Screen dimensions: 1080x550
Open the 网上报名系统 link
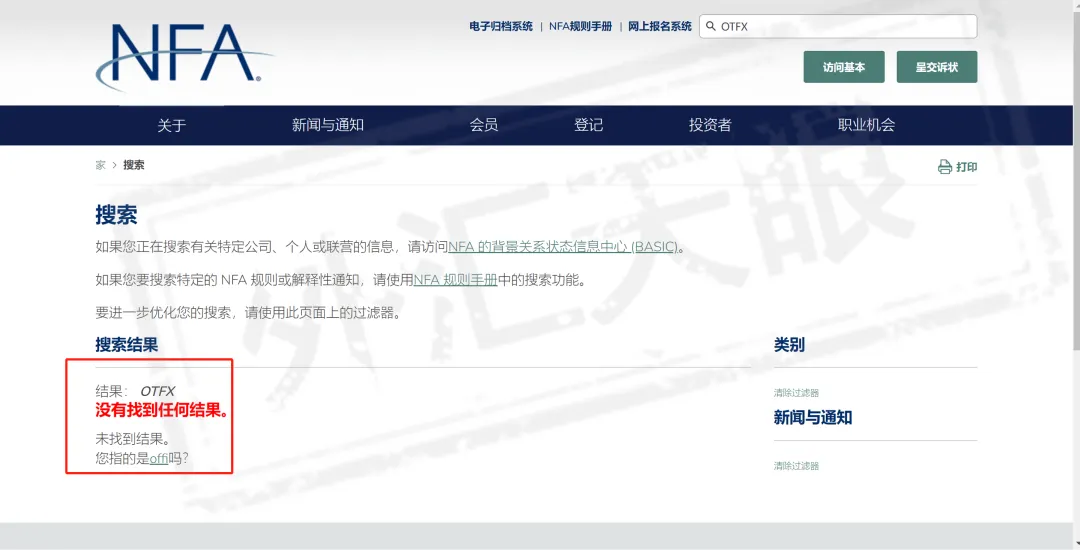click(x=659, y=26)
